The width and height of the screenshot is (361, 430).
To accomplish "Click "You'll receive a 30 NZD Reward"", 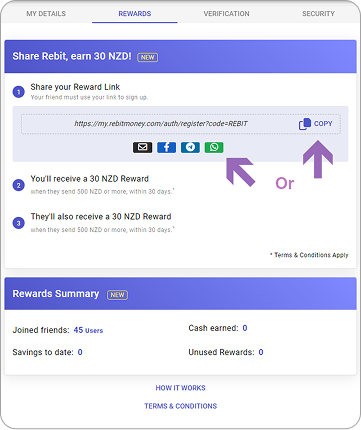I will coord(90,179).
